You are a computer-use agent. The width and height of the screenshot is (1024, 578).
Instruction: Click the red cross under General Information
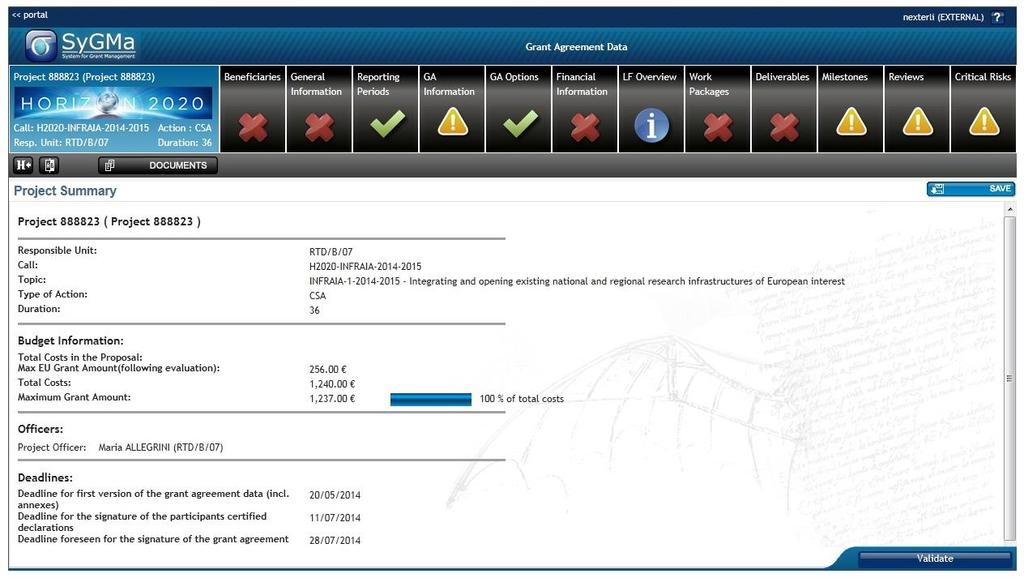click(x=319, y=127)
